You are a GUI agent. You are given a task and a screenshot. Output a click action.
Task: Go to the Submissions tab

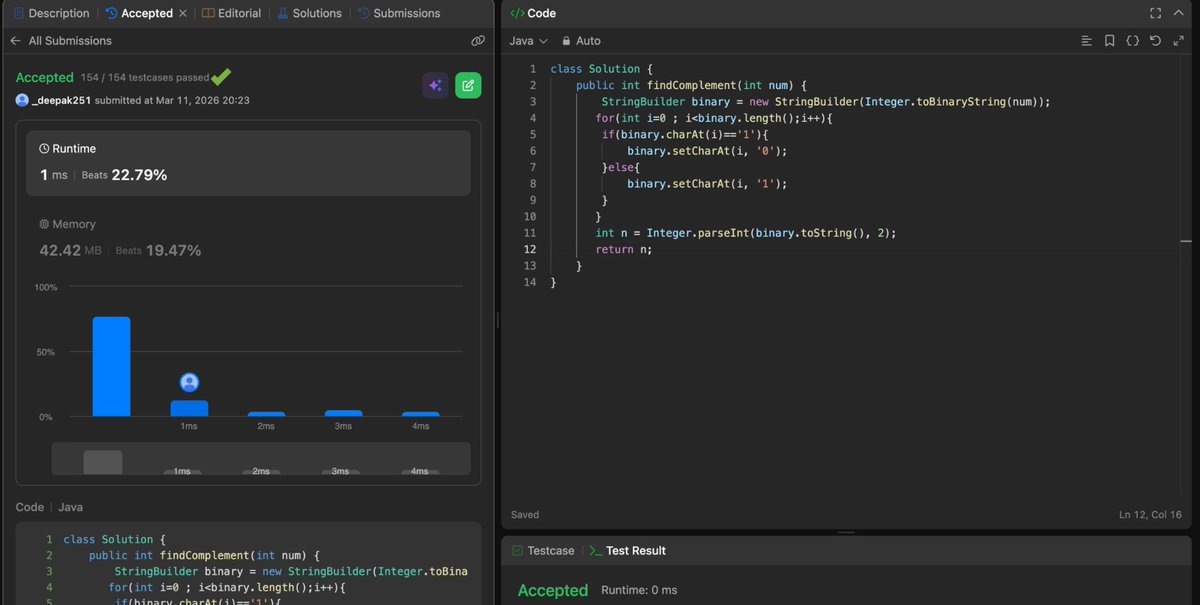[x=399, y=13]
